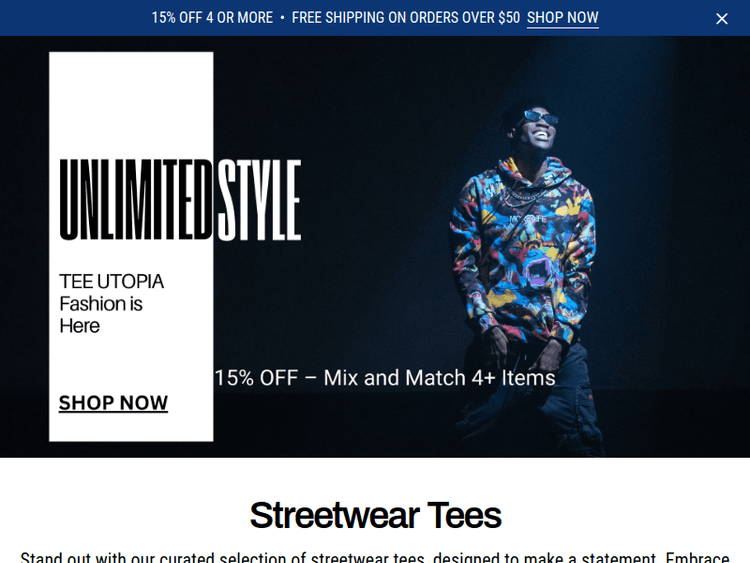750x563 pixels.
Task: Click the model's sunglasses in the hero image
Action: coord(540,117)
